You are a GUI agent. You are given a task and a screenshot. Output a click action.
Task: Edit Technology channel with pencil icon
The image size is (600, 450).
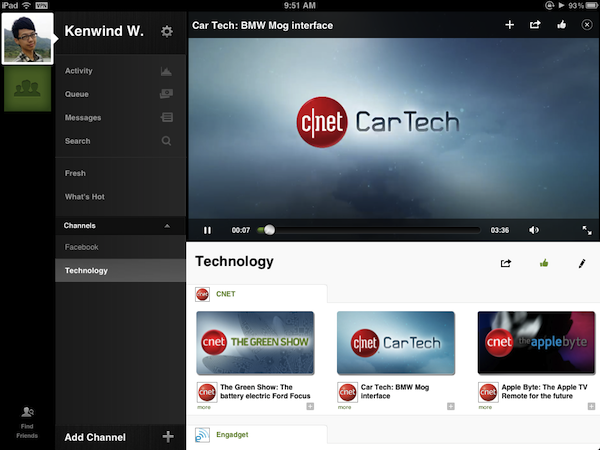click(582, 263)
